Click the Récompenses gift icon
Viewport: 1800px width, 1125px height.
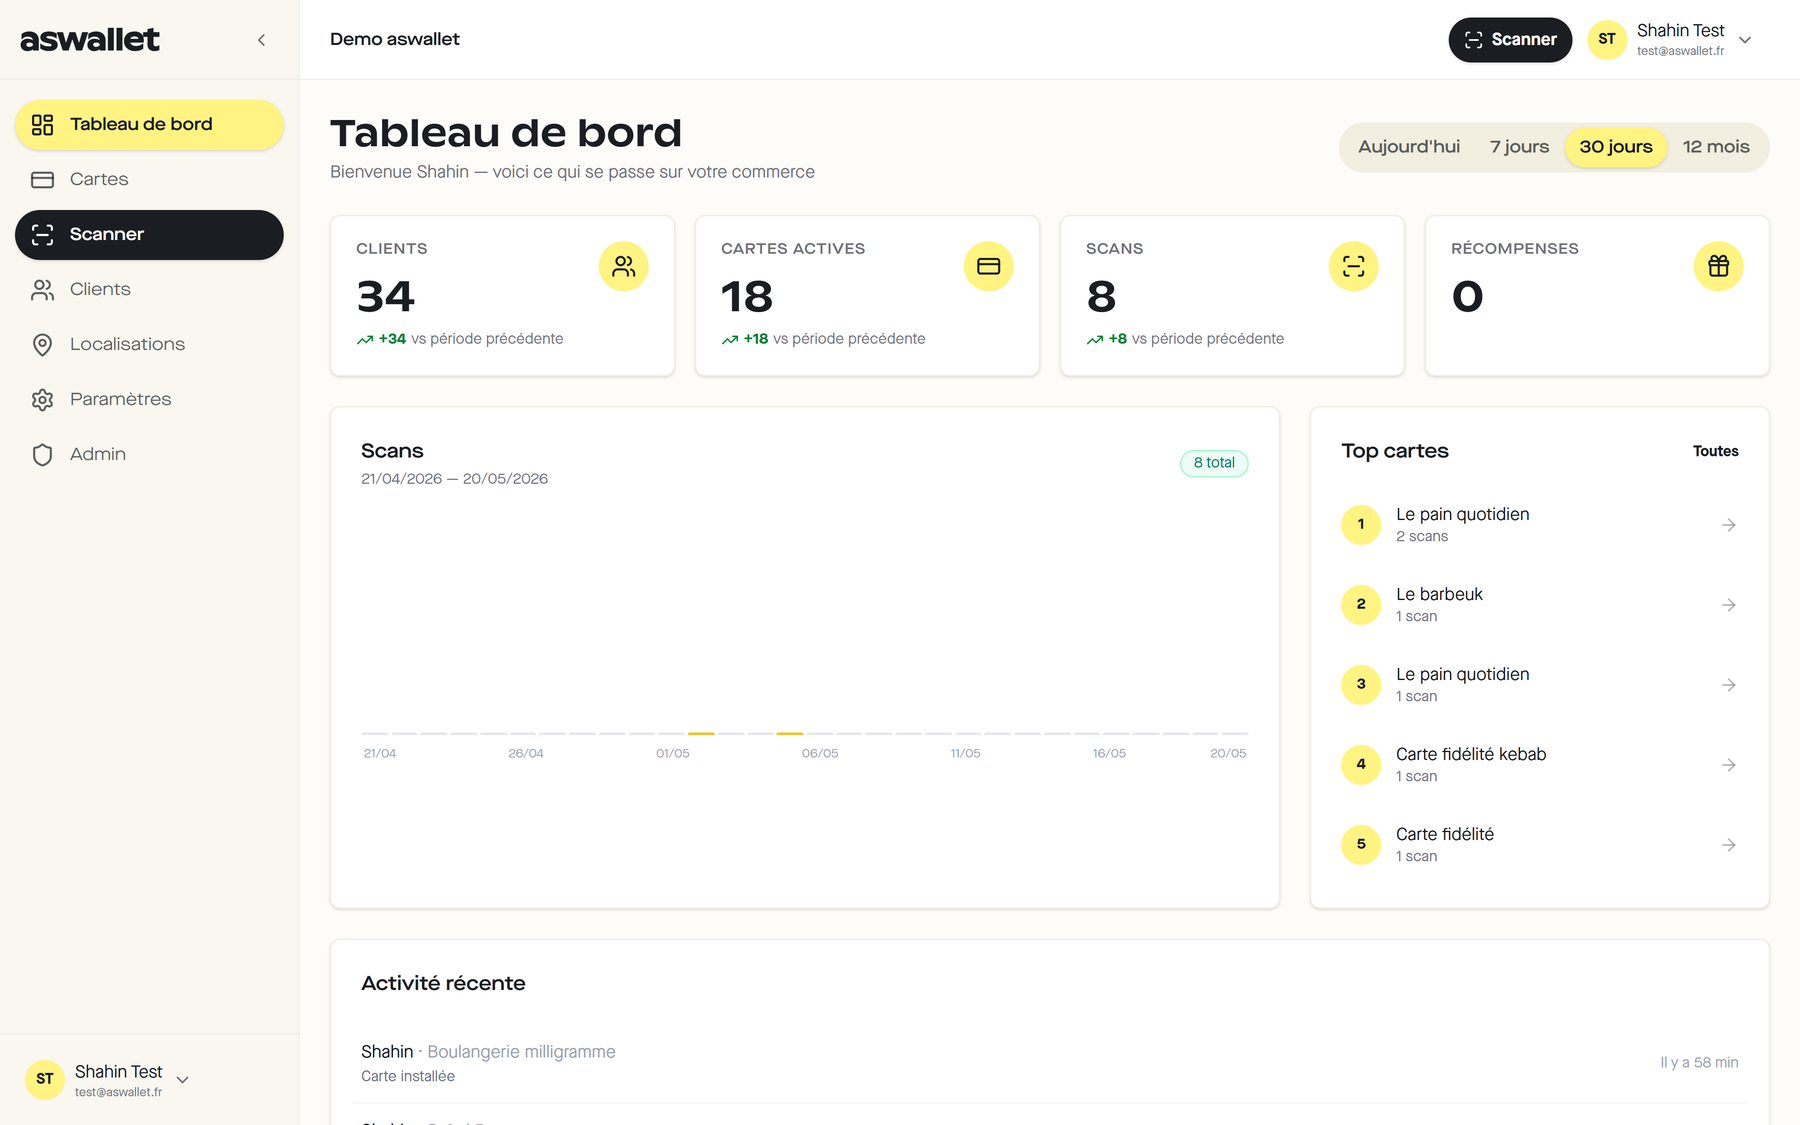click(x=1719, y=267)
